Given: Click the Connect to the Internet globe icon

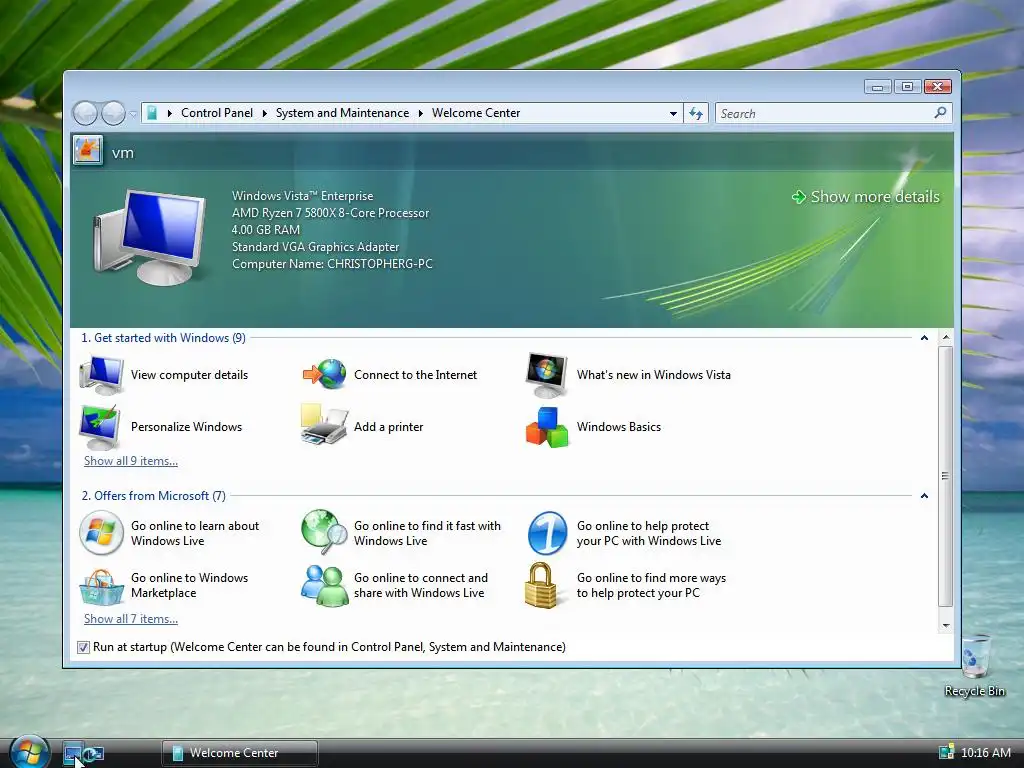Looking at the screenshot, I should [x=325, y=375].
